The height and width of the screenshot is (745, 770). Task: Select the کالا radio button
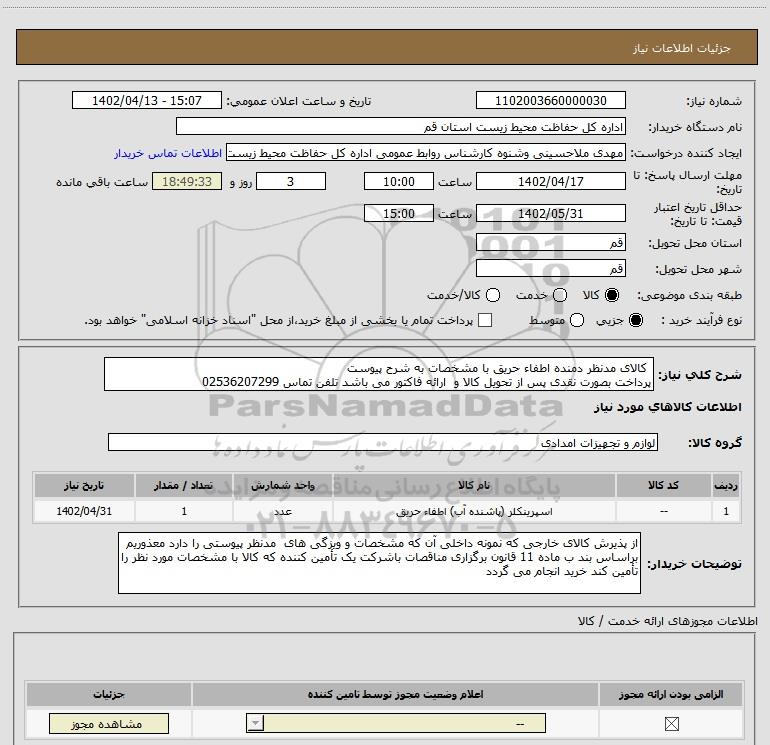[x=612, y=295]
